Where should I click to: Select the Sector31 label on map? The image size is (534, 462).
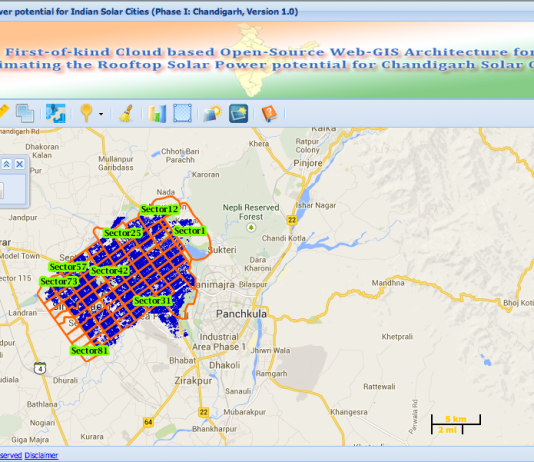tap(152, 301)
